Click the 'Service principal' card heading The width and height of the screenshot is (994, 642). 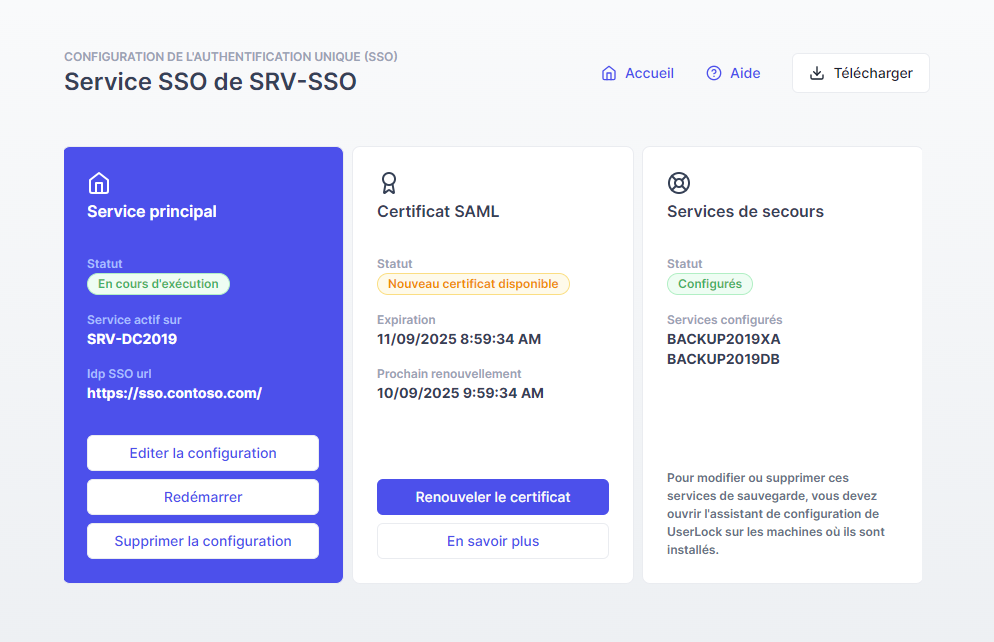pyautogui.click(x=152, y=212)
